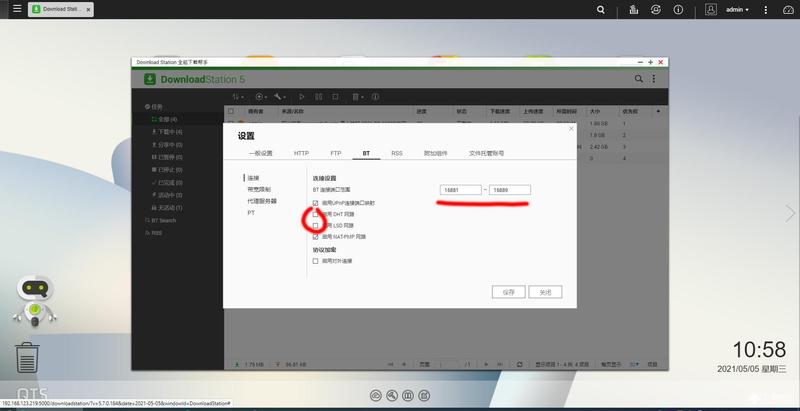Viewport: 800px width, 411px height.
Task: Click the start (play) task toolbar icon
Action: click(x=302, y=96)
